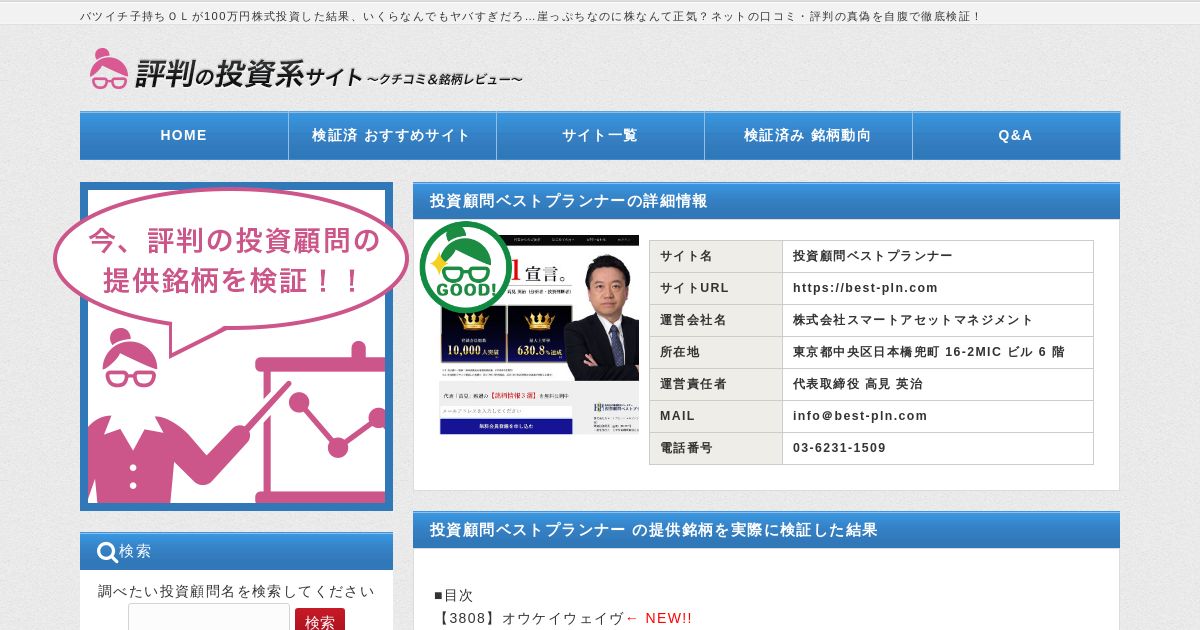Image resolution: width=1200 pixels, height=630 pixels.
Task: Click the magnifier icon beside 検索 heading
Action: [107, 552]
